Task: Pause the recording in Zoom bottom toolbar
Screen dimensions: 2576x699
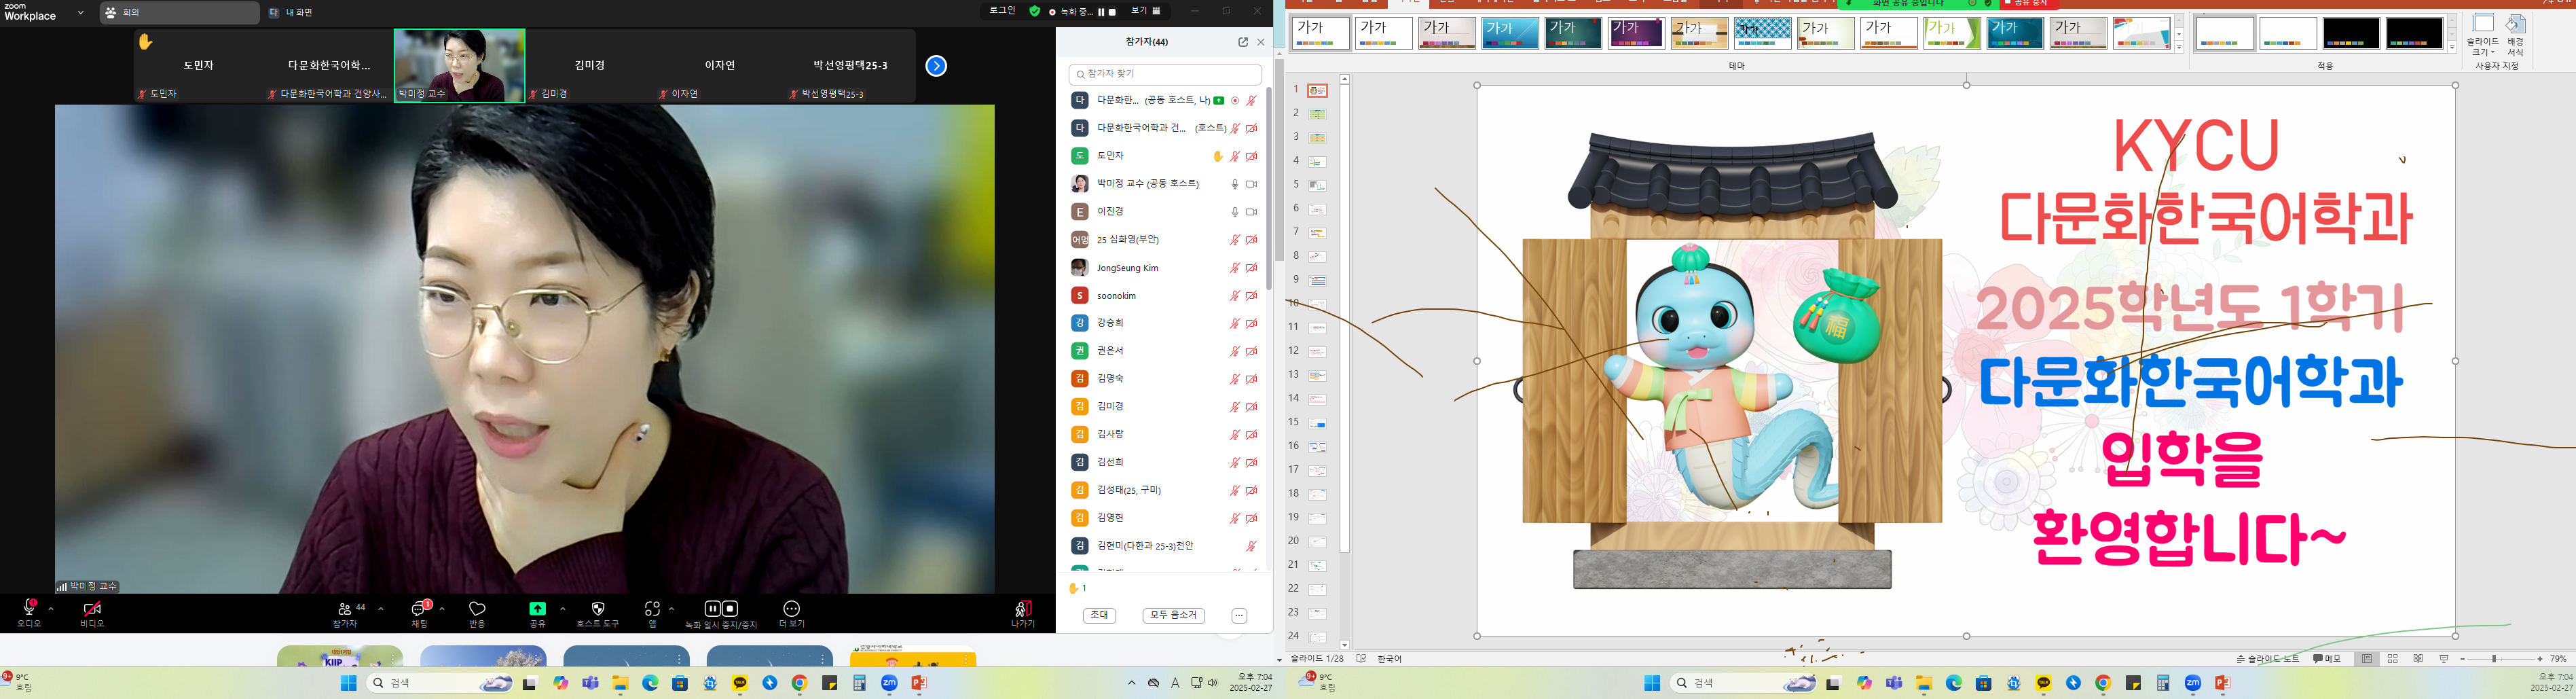Action: click(712, 608)
